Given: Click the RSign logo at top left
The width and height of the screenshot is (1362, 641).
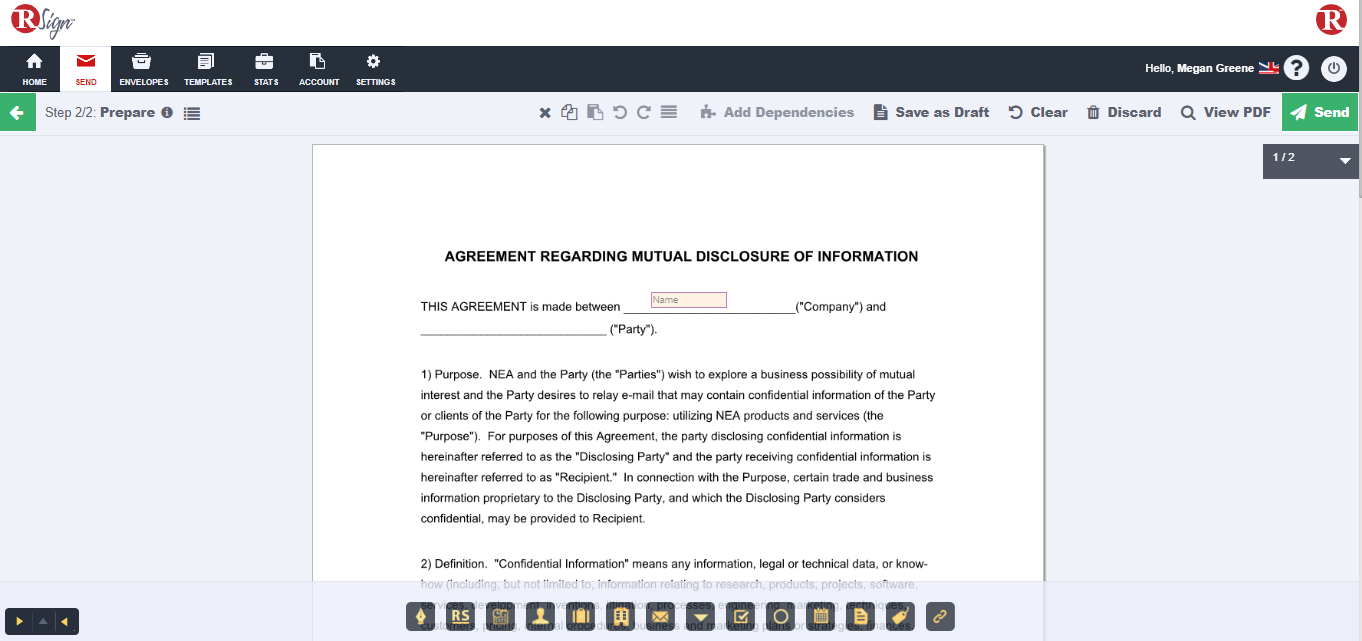Looking at the screenshot, I should (43, 22).
